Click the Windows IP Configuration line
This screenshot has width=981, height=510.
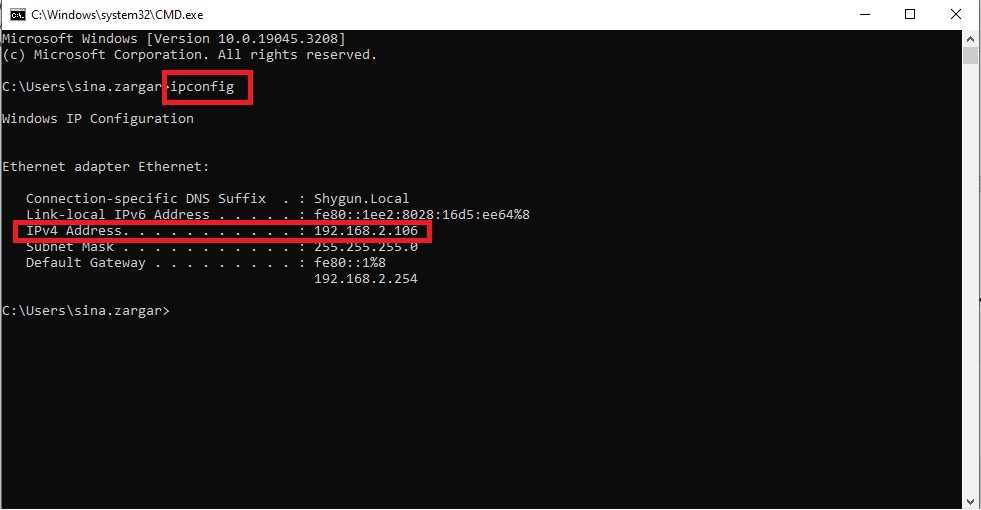pyautogui.click(x=98, y=118)
